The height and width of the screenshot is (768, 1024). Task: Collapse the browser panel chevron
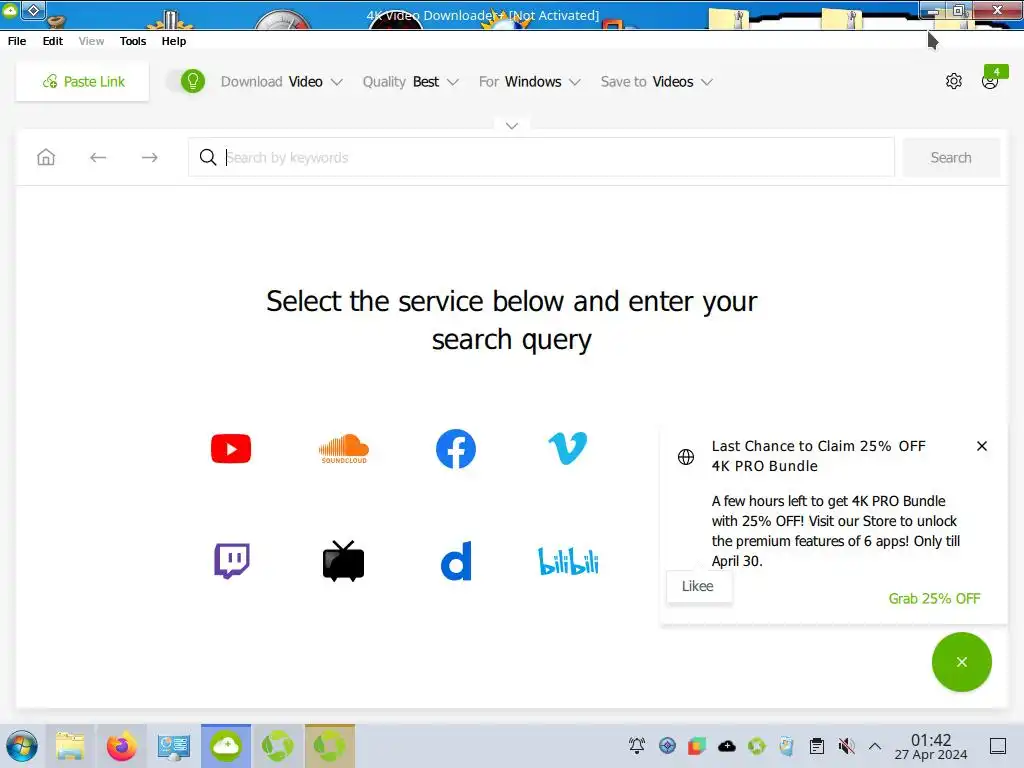point(512,125)
